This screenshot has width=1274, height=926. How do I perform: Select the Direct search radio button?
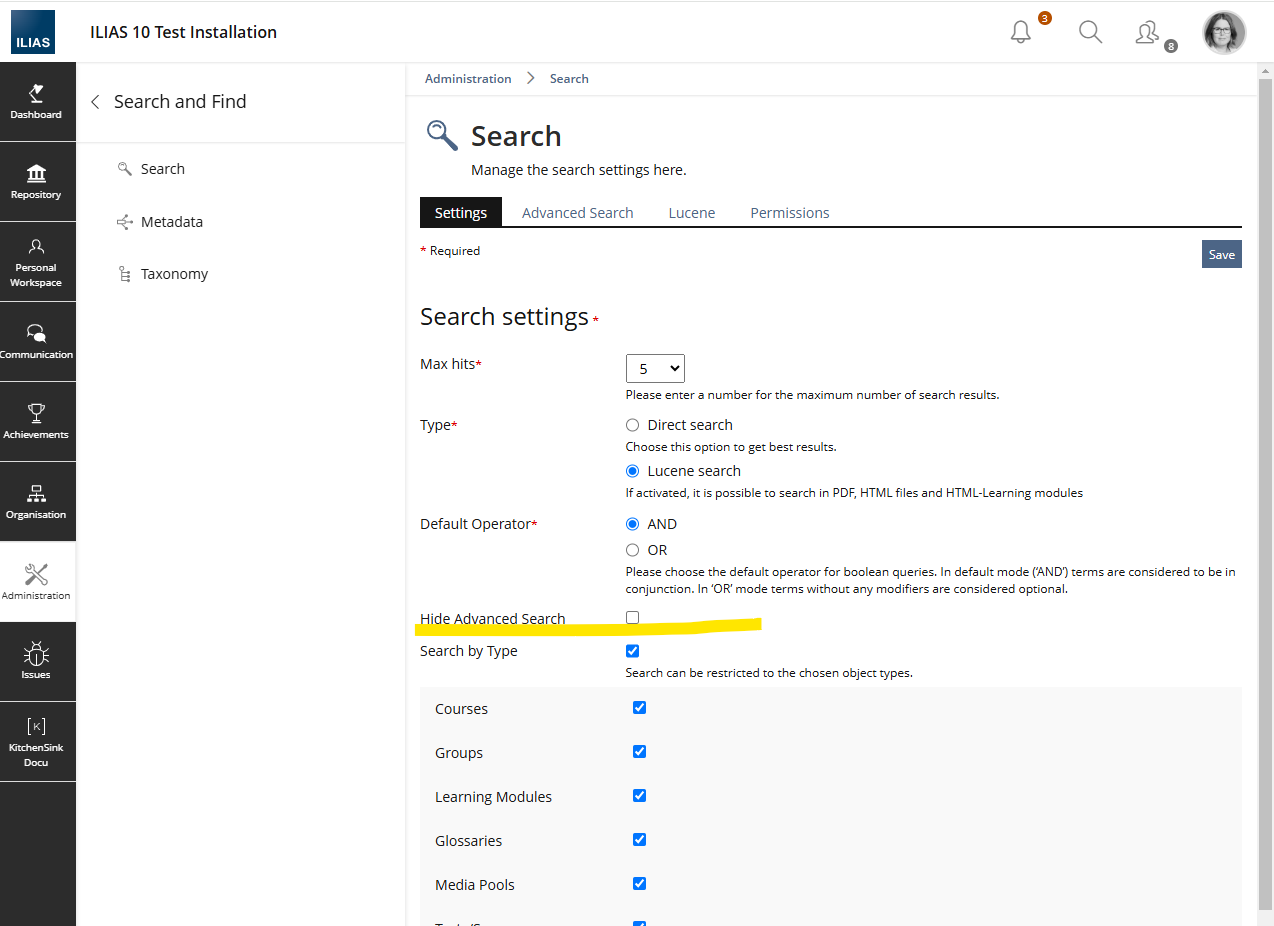[632, 425]
